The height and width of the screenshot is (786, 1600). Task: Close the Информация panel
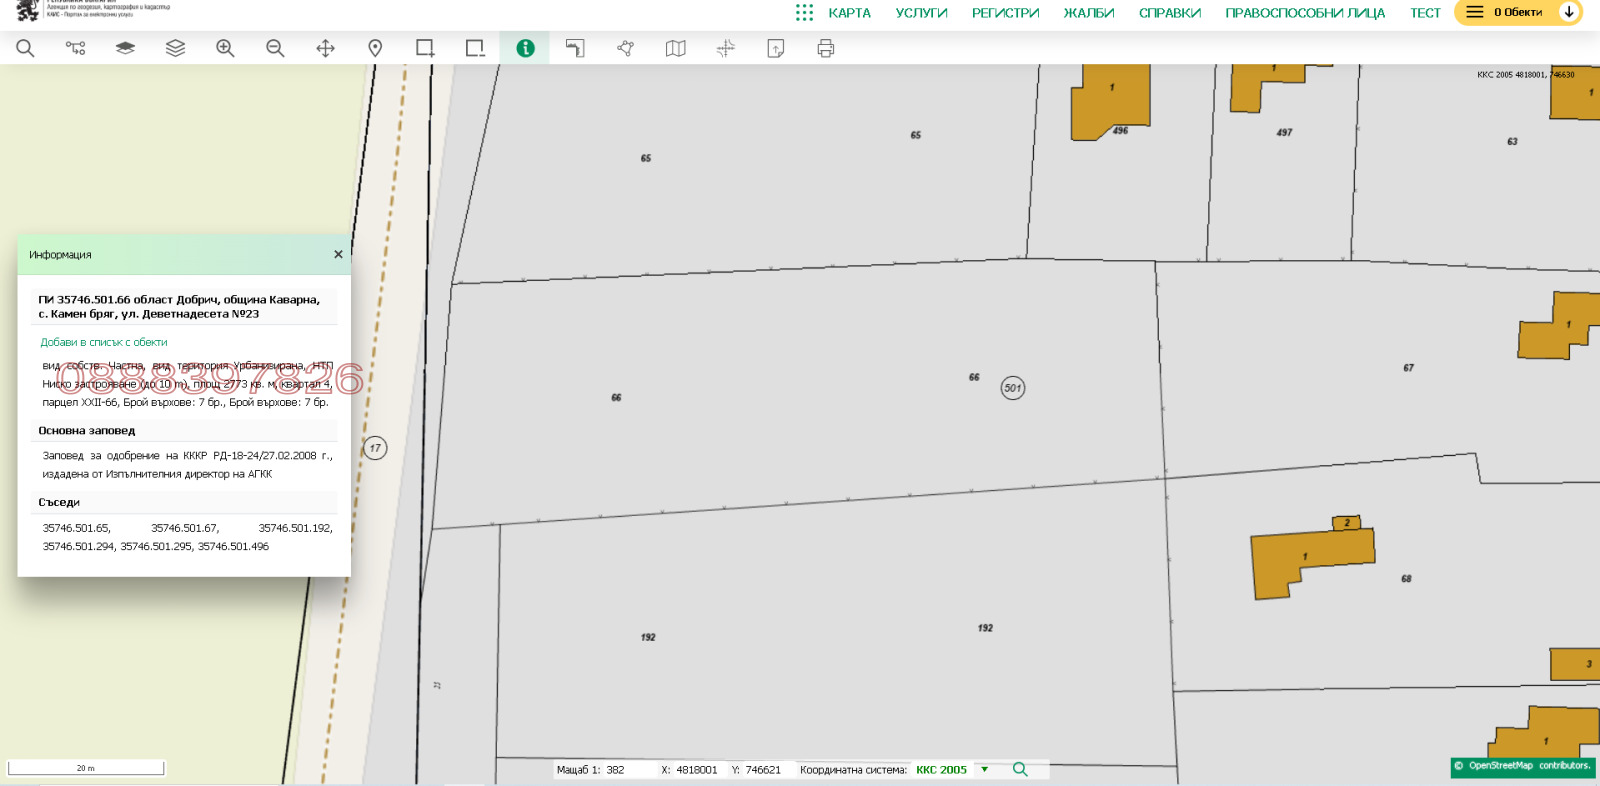pos(338,254)
